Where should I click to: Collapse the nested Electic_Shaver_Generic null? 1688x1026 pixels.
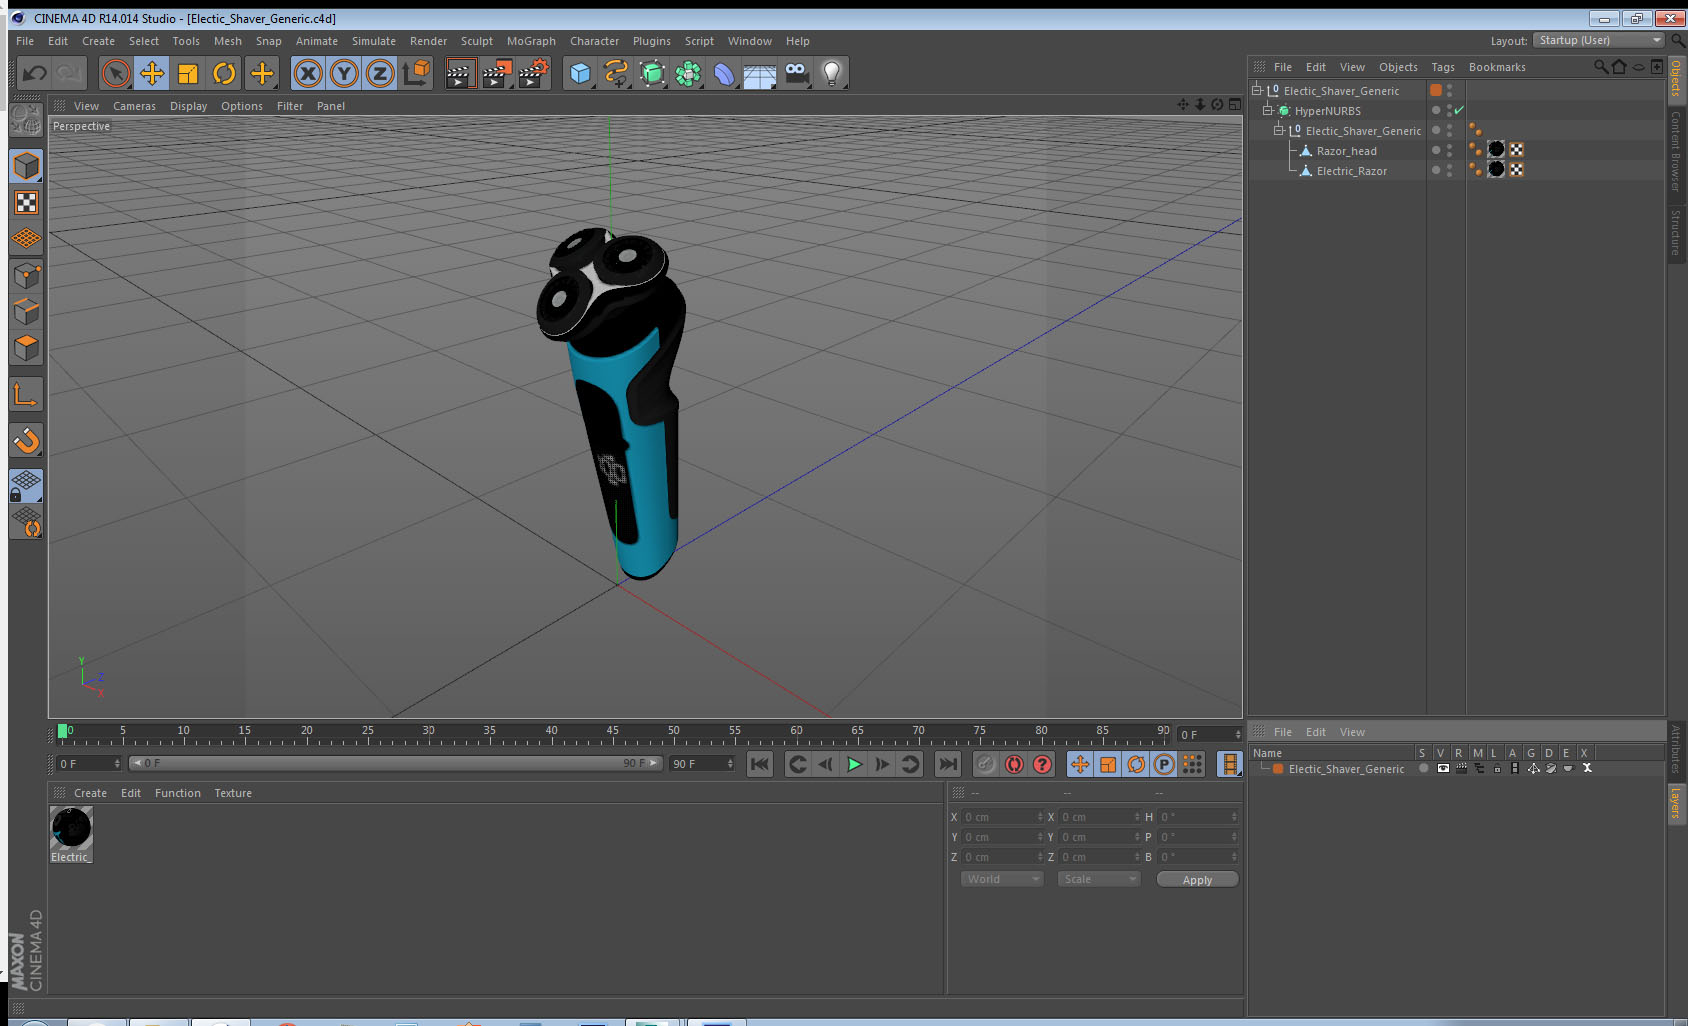tap(1278, 130)
